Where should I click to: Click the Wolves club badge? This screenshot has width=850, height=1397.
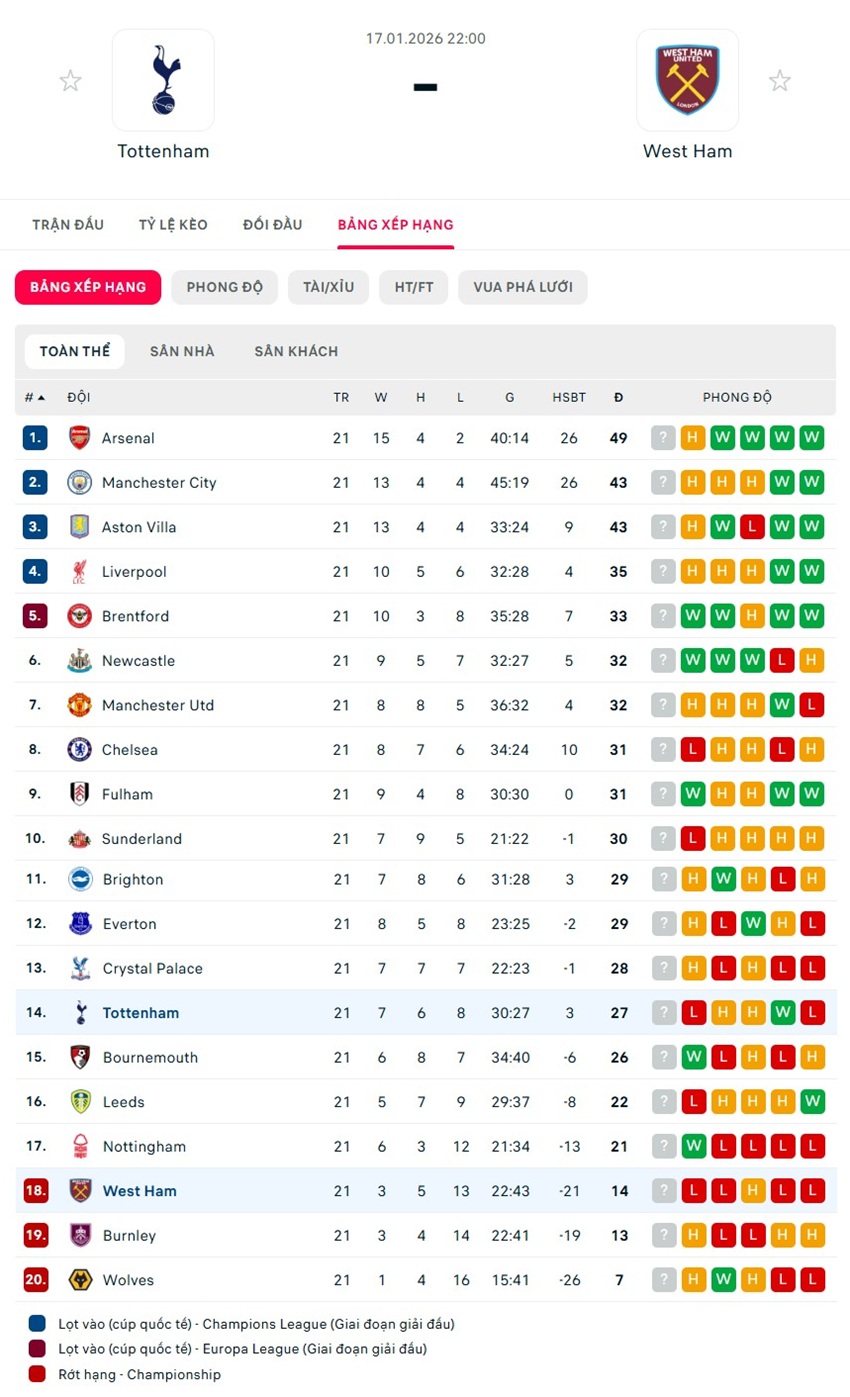tap(80, 1280)
